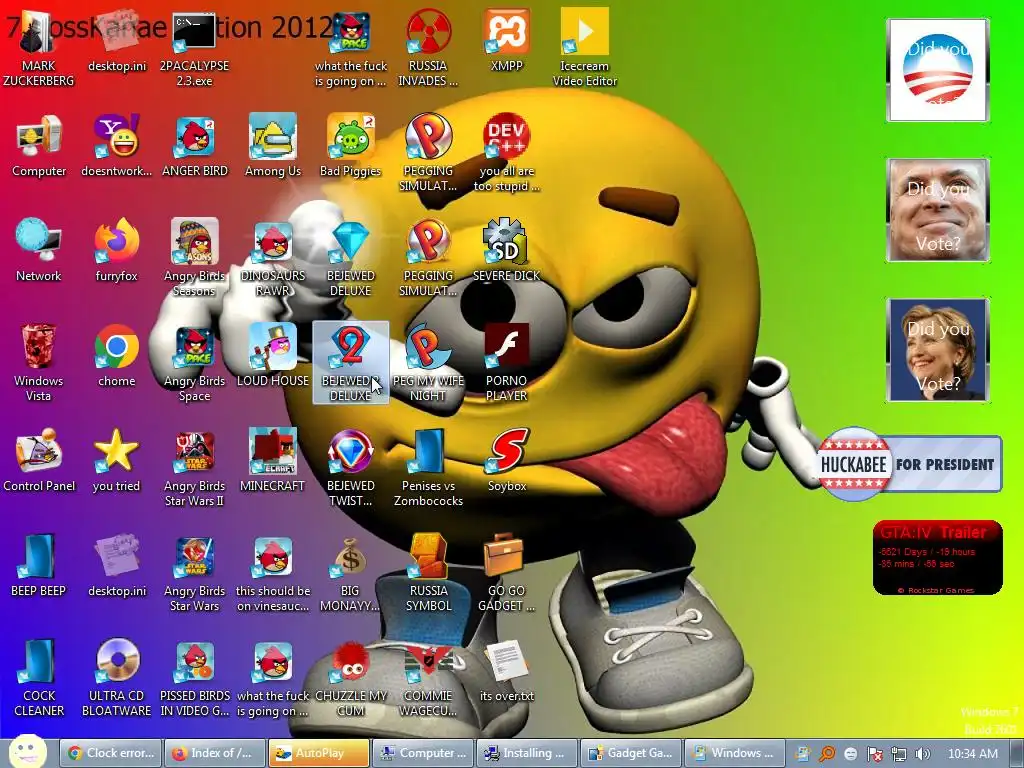Click the Hillary Clinton 'Did you Vote?' gadget

pos(938,350)
